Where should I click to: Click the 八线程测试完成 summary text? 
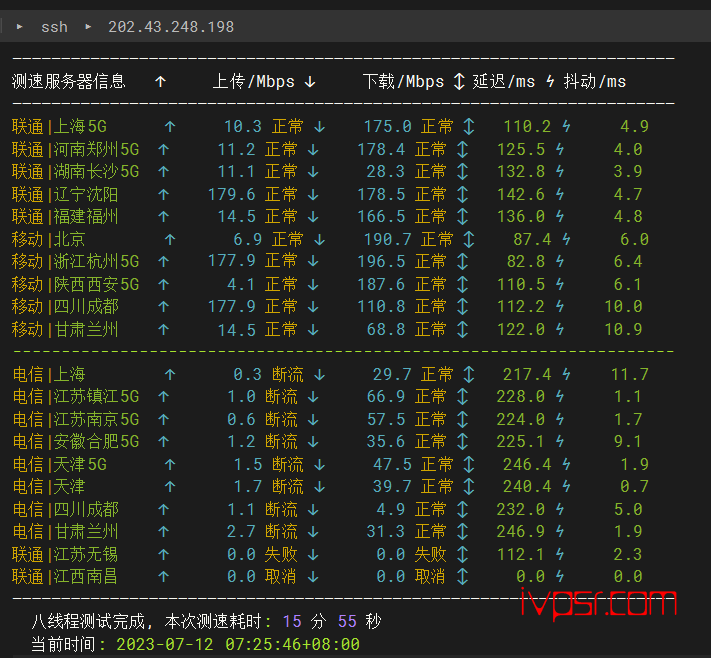[89, 621]
